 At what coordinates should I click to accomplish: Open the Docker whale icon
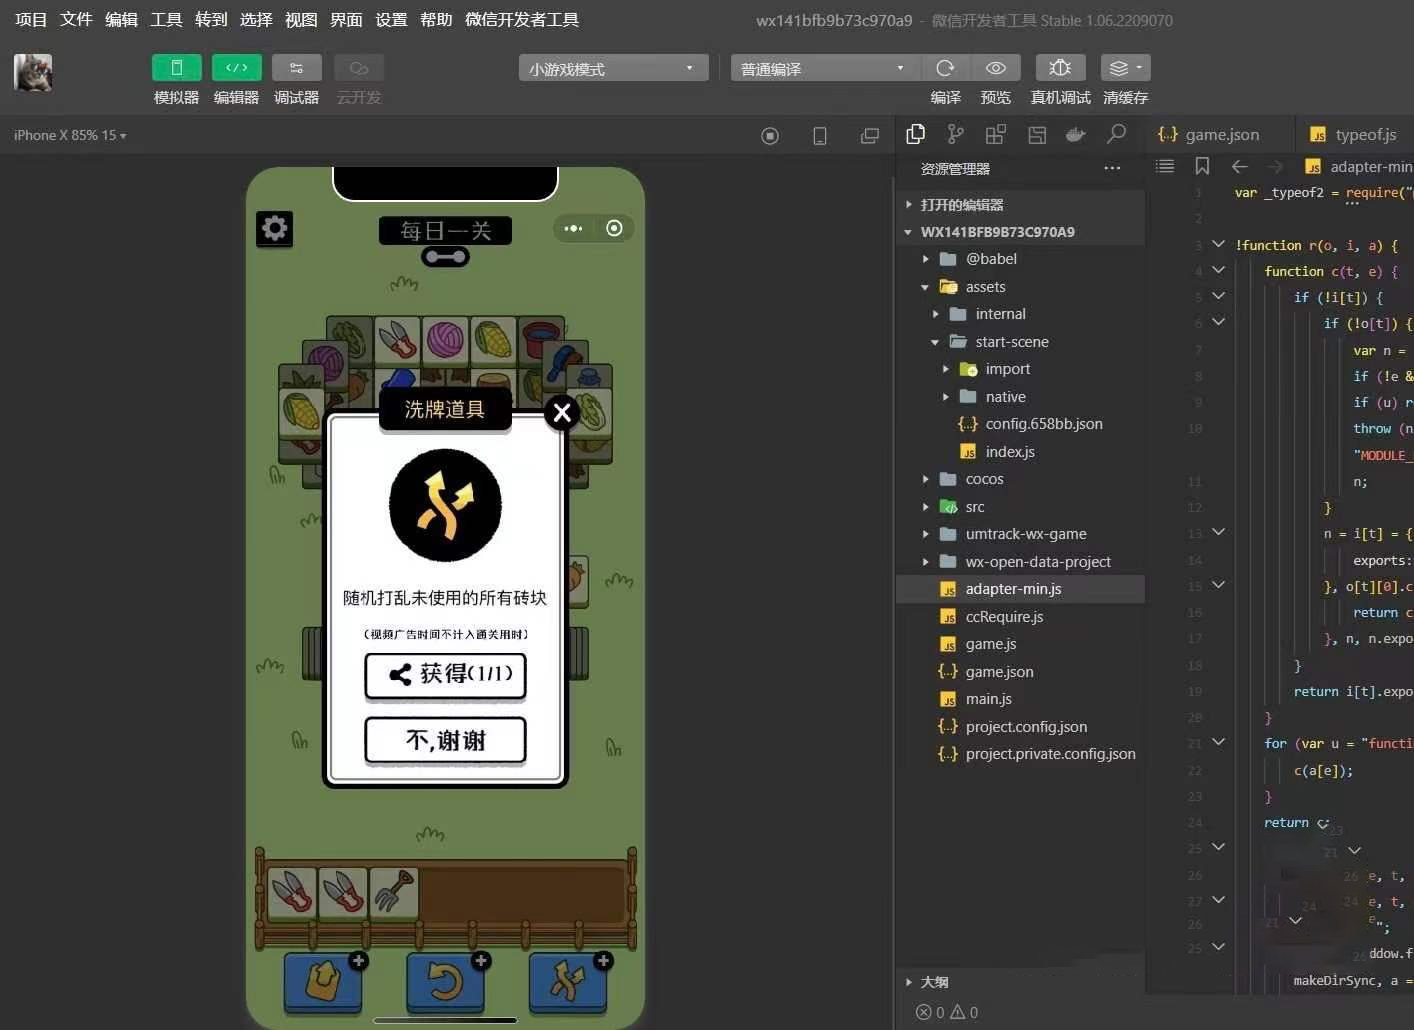tap(1076, 134)
